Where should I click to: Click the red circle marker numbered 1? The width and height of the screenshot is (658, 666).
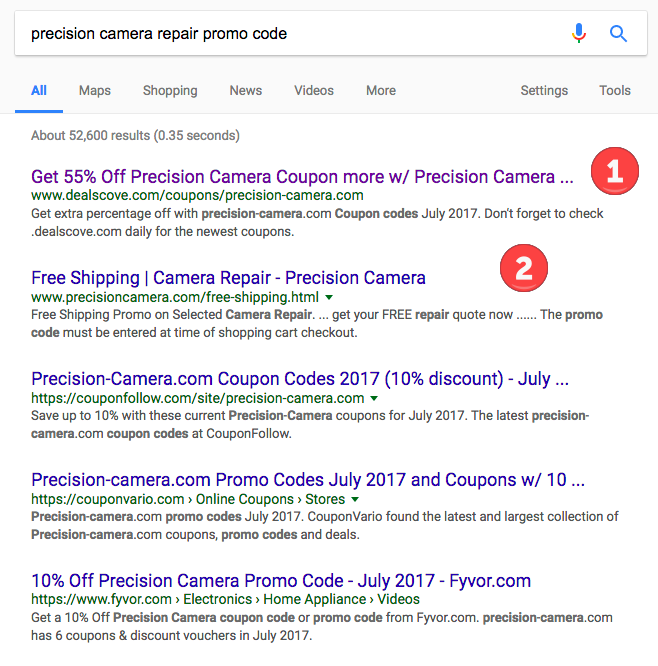click(x=615, y=171)
